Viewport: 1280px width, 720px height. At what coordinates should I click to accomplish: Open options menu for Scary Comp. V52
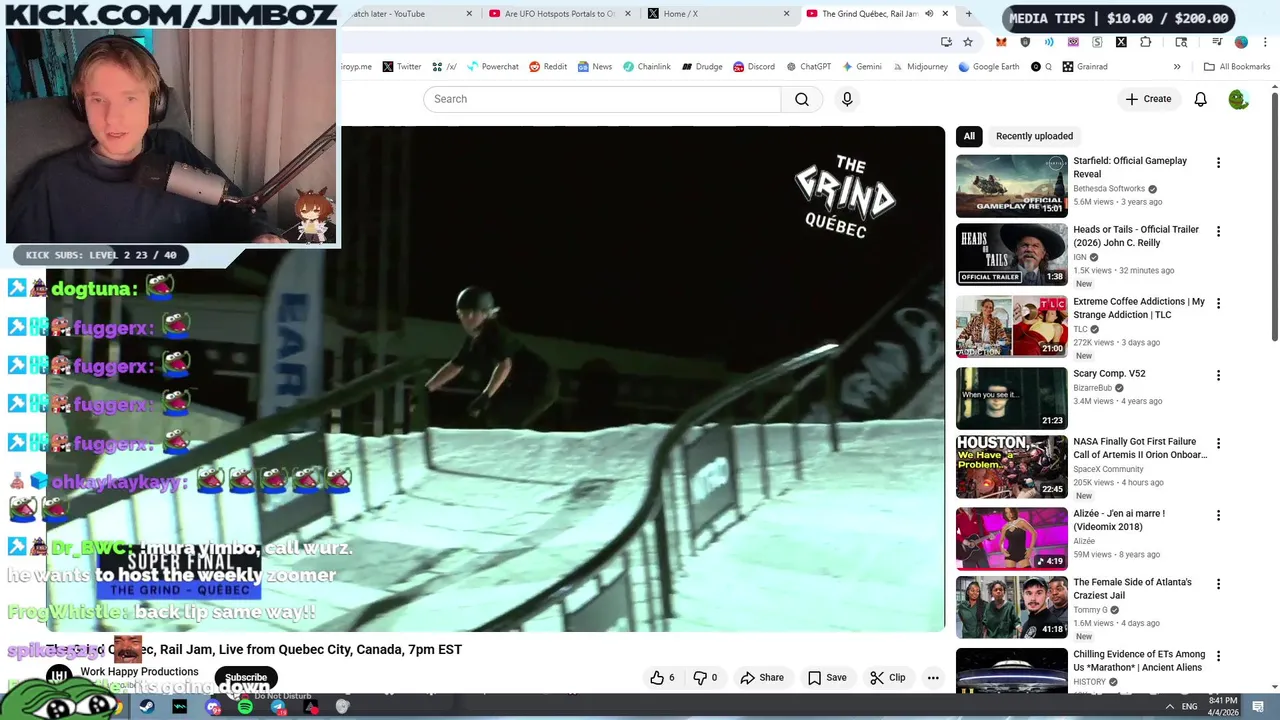click(1218, 376)
